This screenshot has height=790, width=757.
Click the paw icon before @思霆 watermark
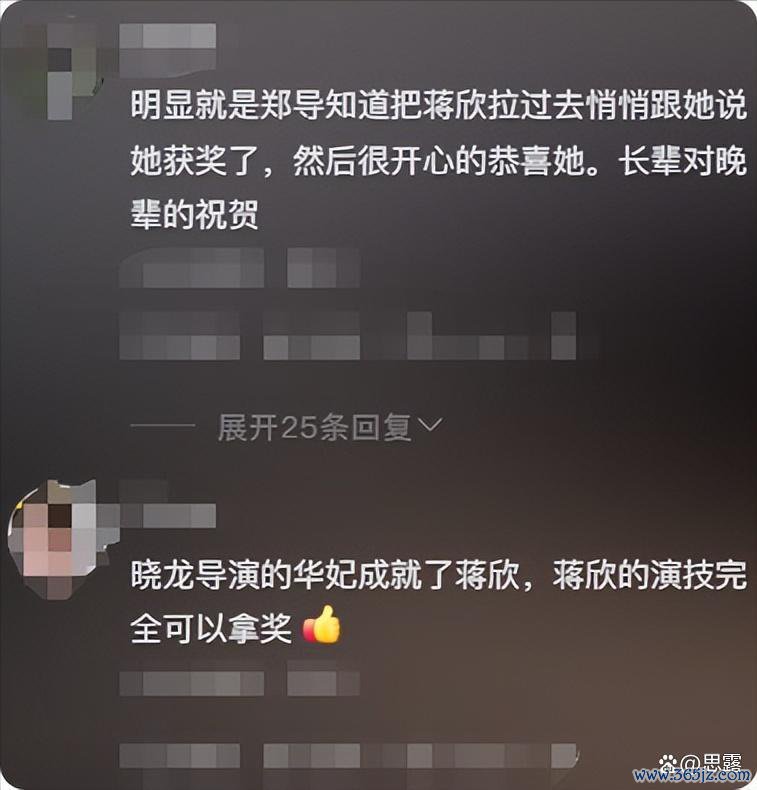[668, 762]
